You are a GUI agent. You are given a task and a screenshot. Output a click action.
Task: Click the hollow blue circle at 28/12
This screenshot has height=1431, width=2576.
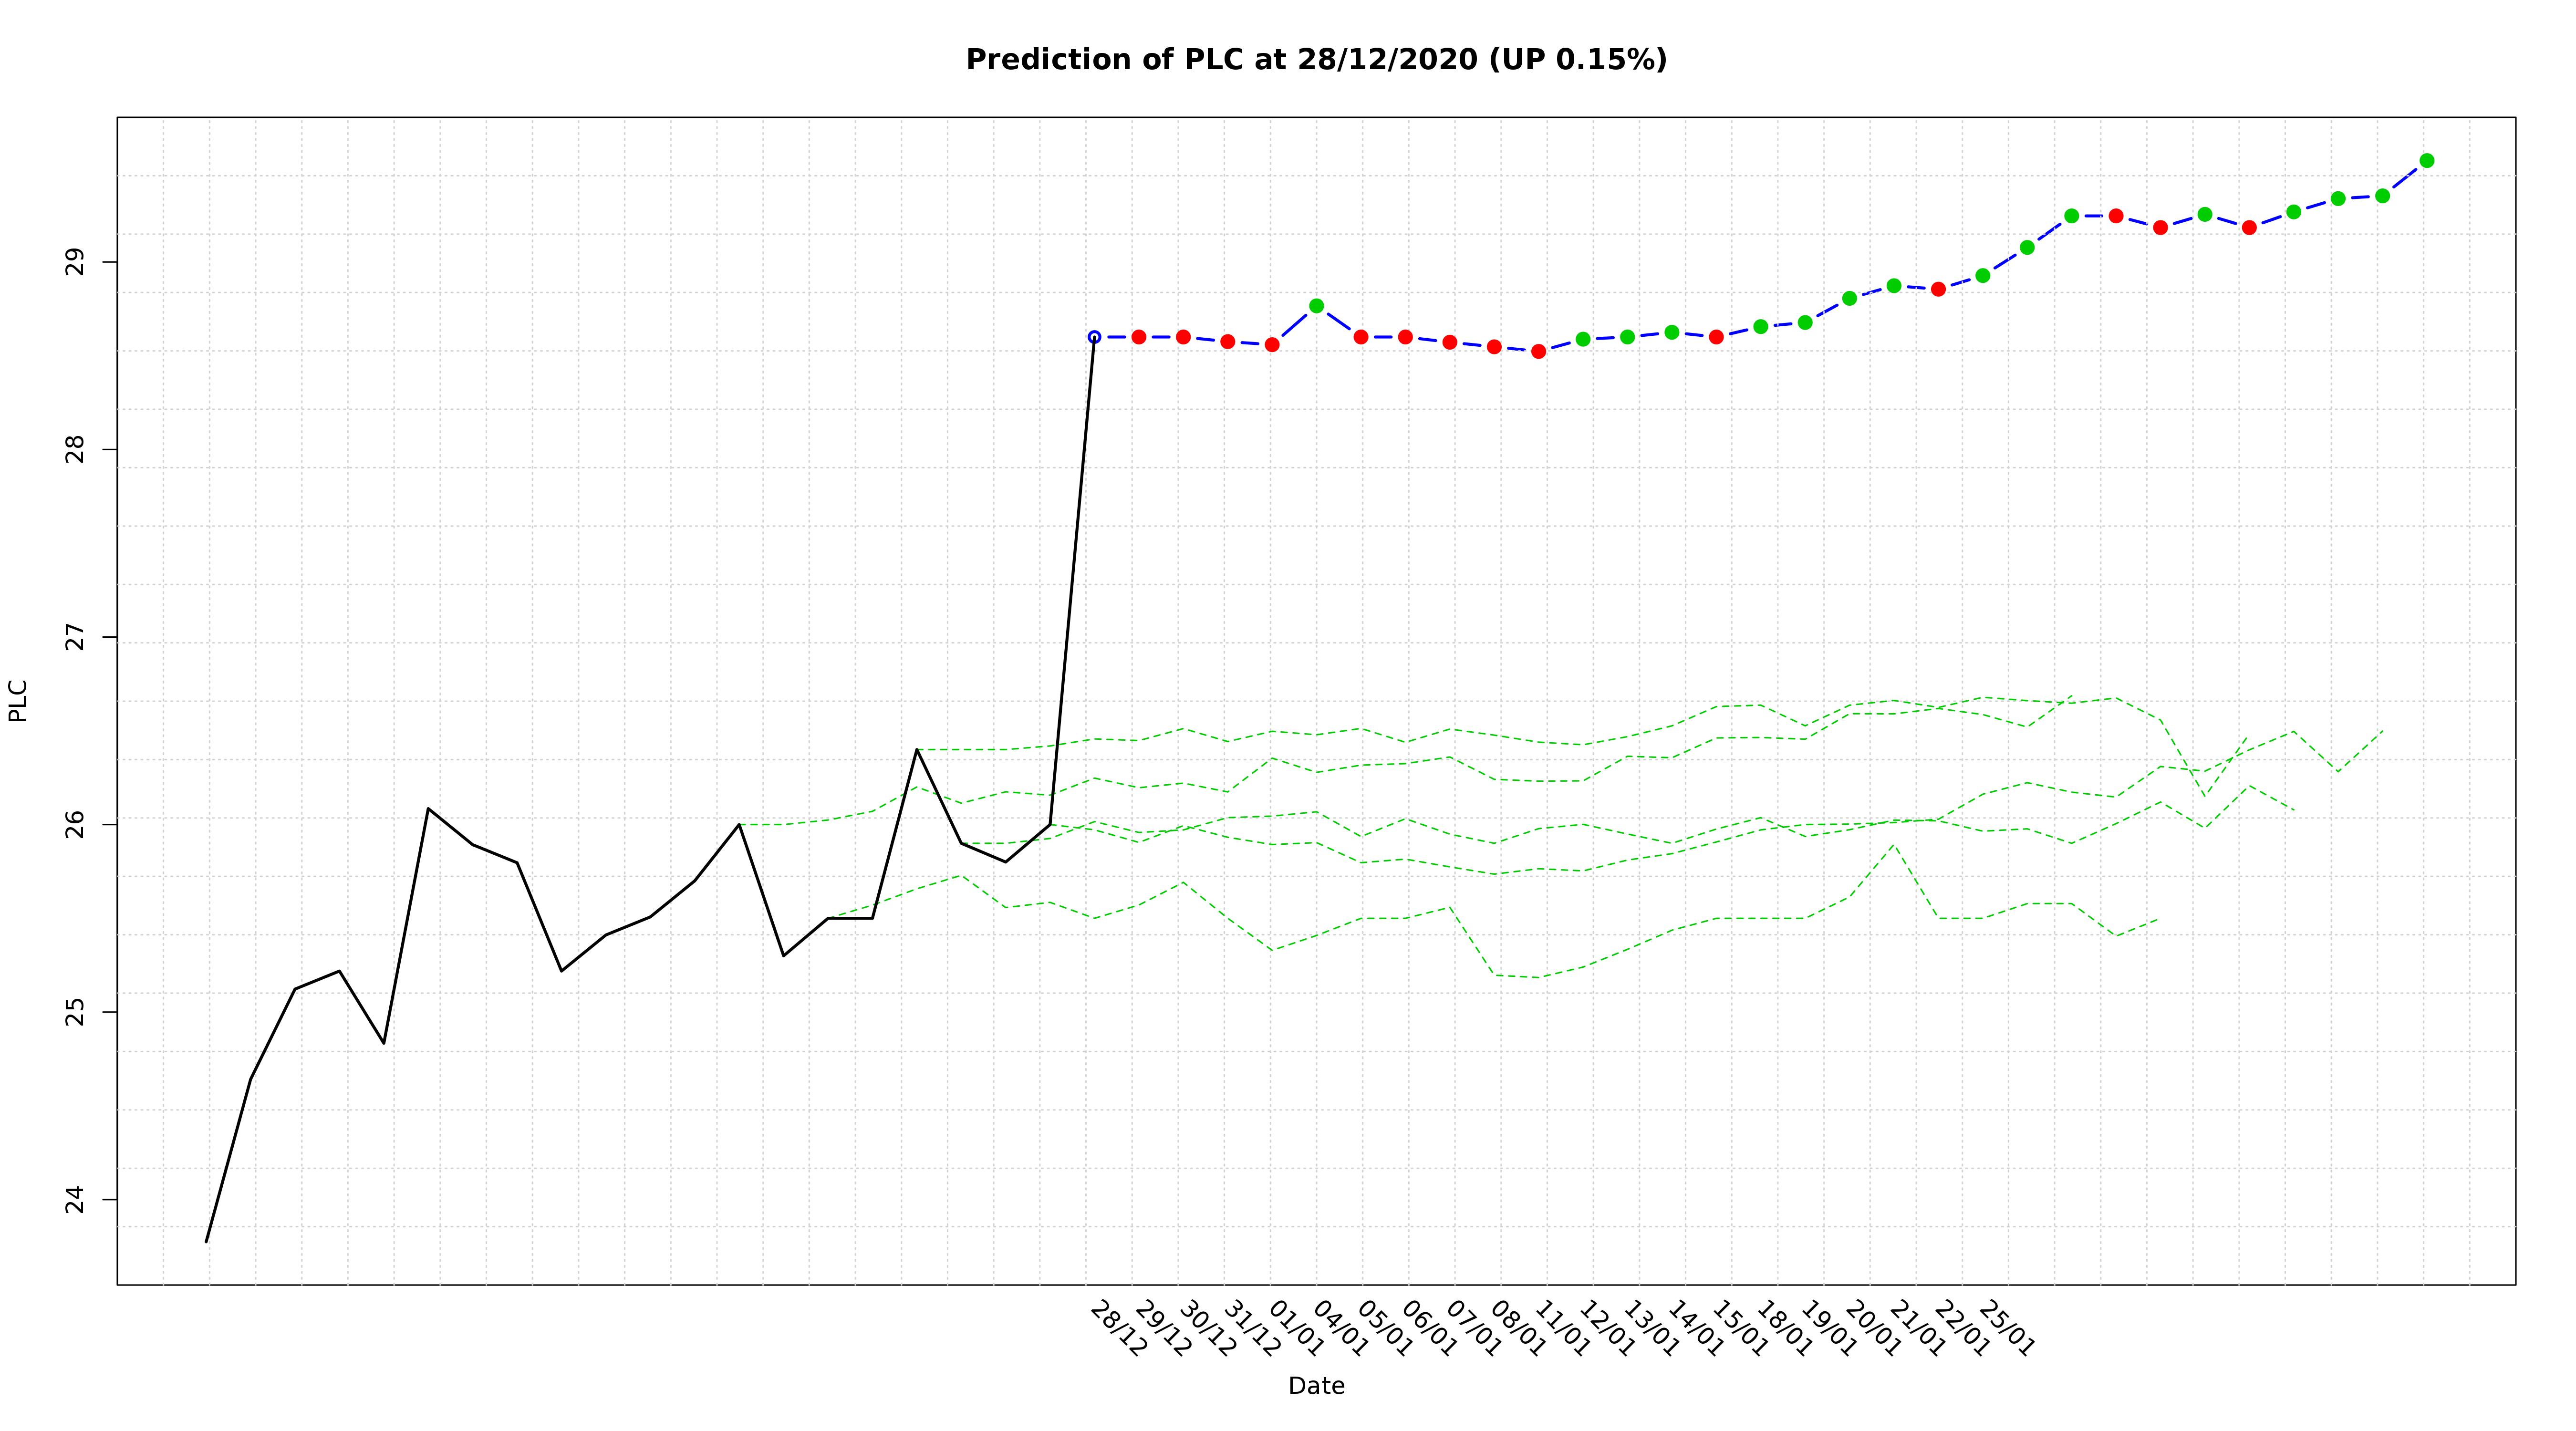point(1094,337)
